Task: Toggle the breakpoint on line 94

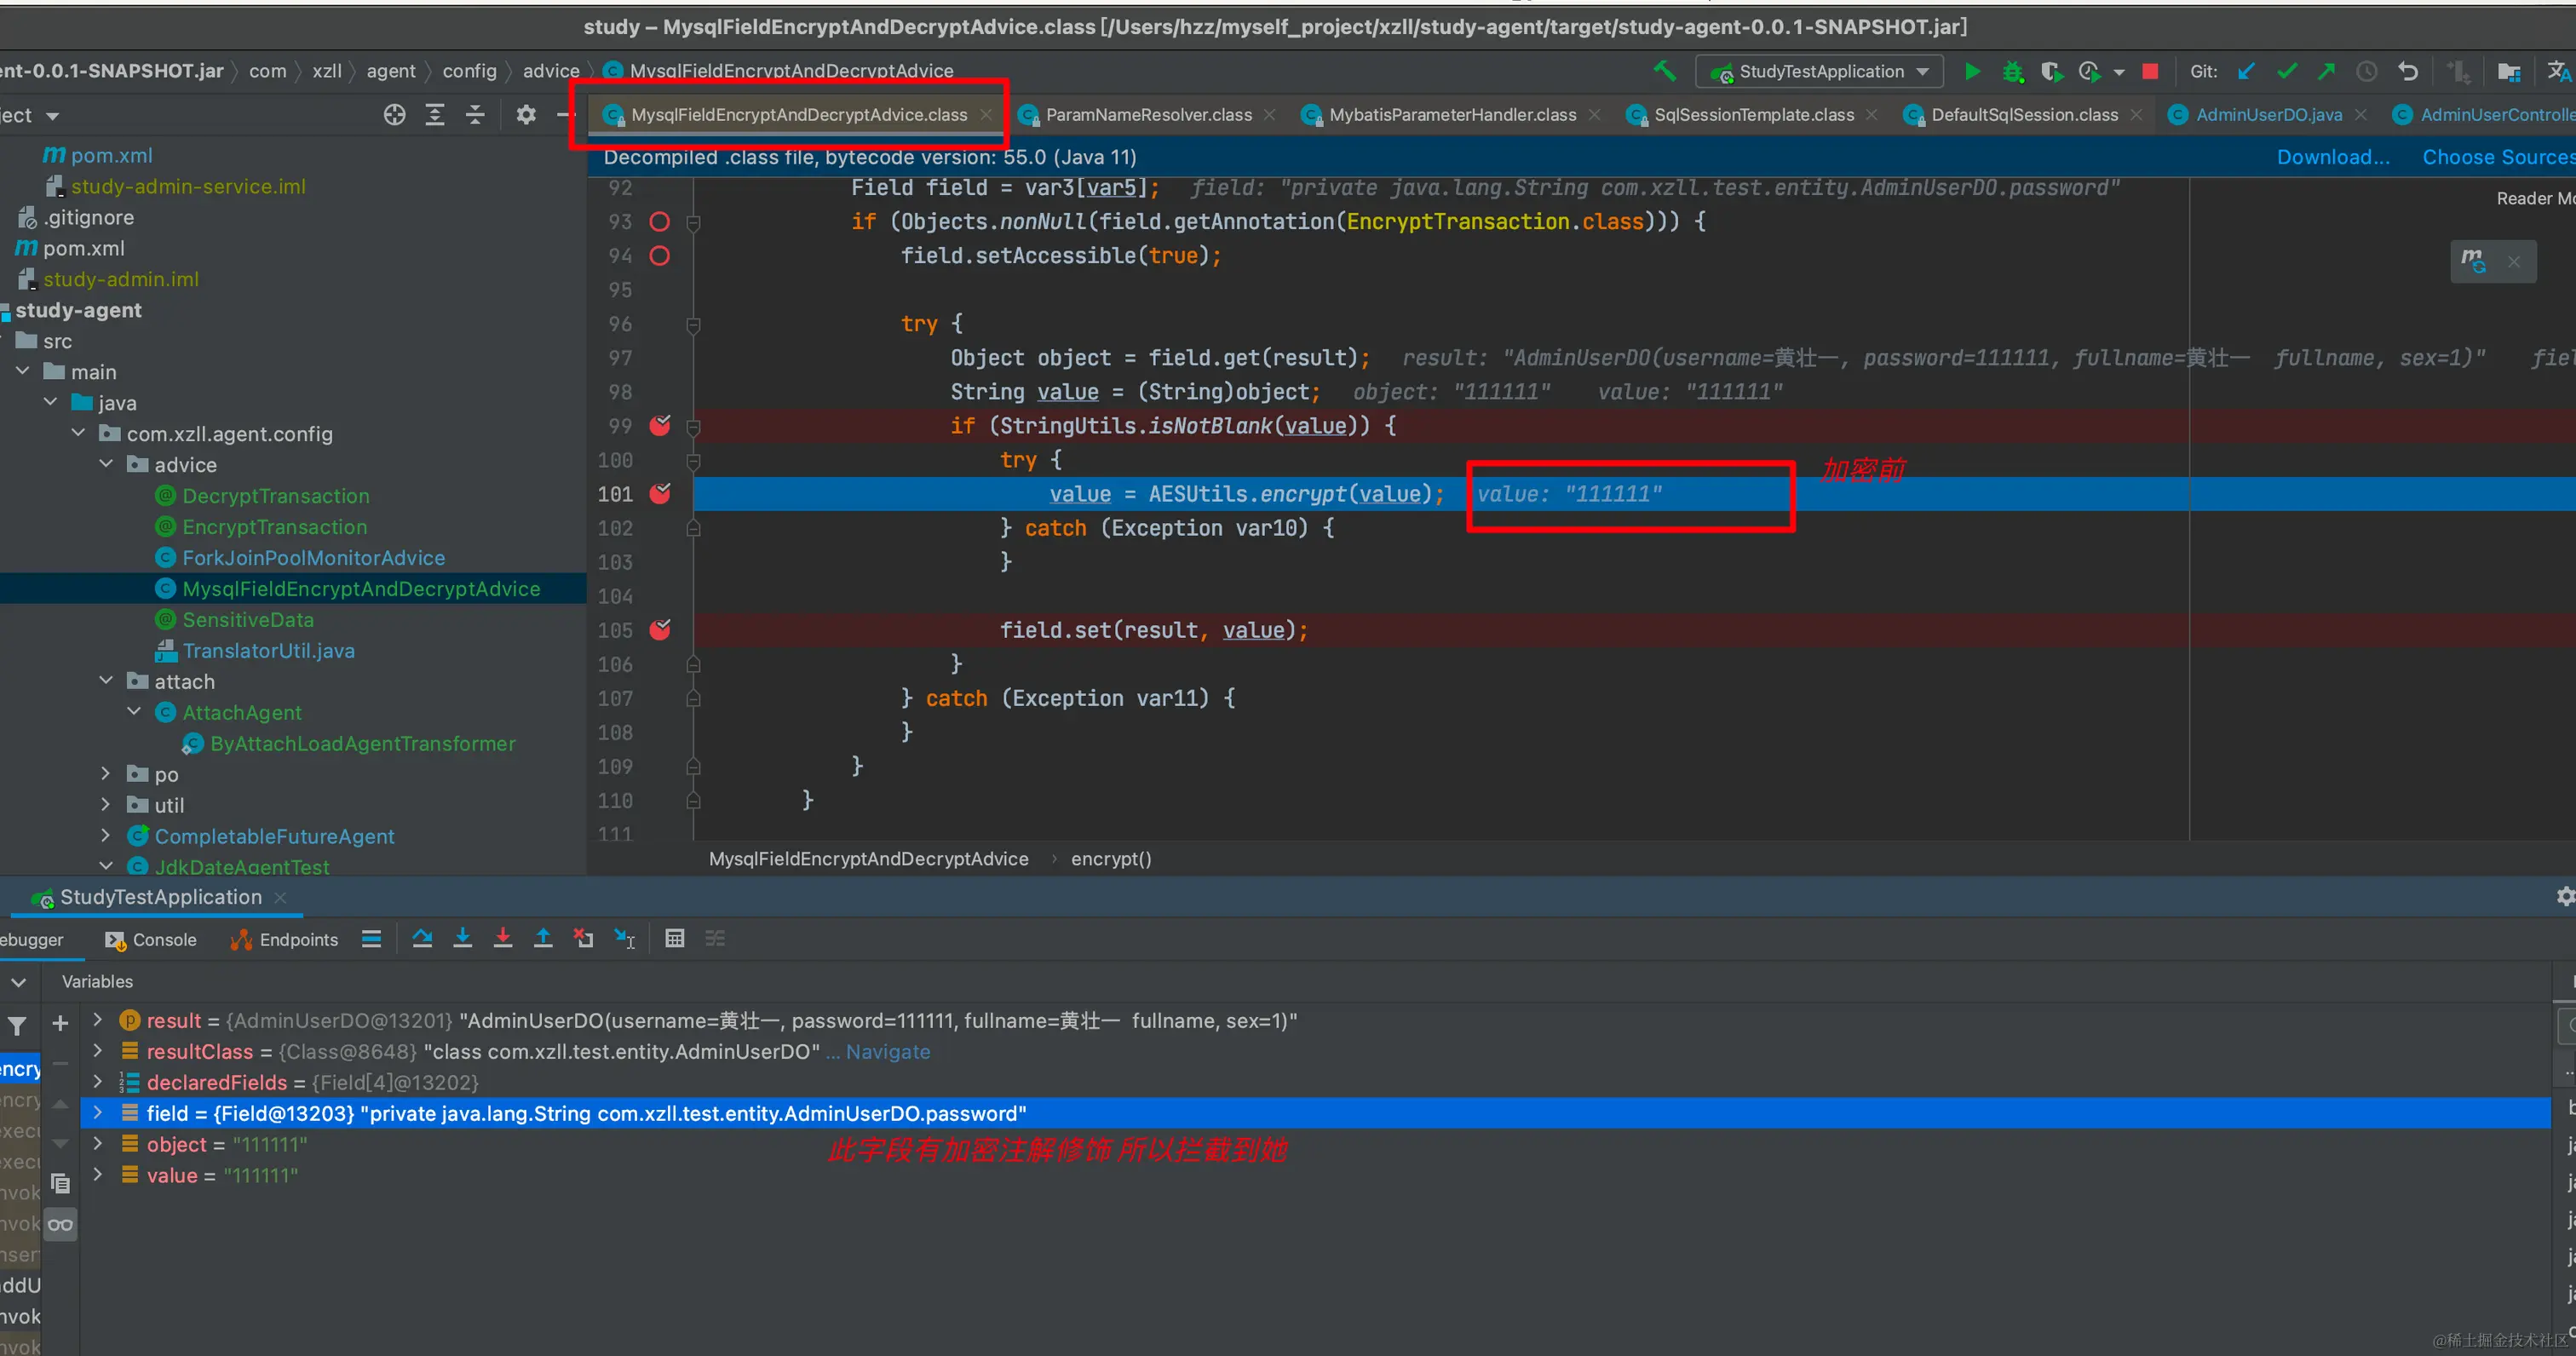Action: tap(659, 256)
